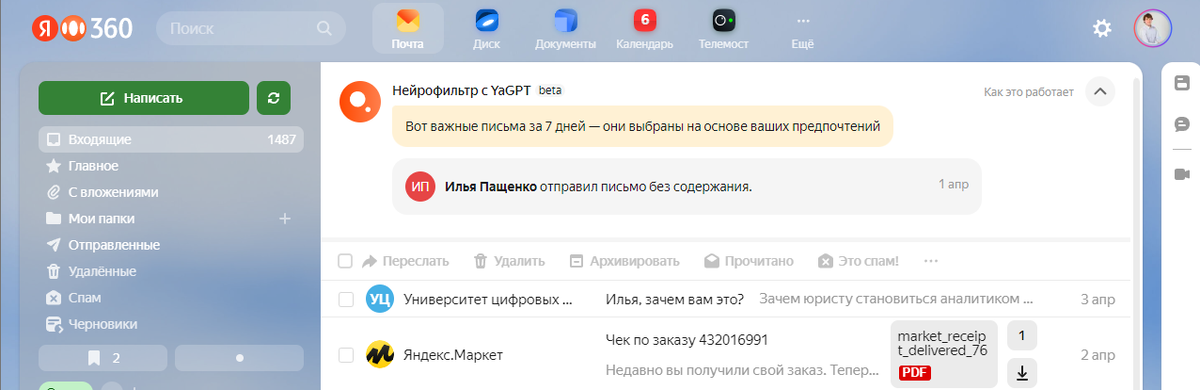Click the Написать compose button
Screen dimensions: 1200x390
pyautogui.click(x=143, y=98)
